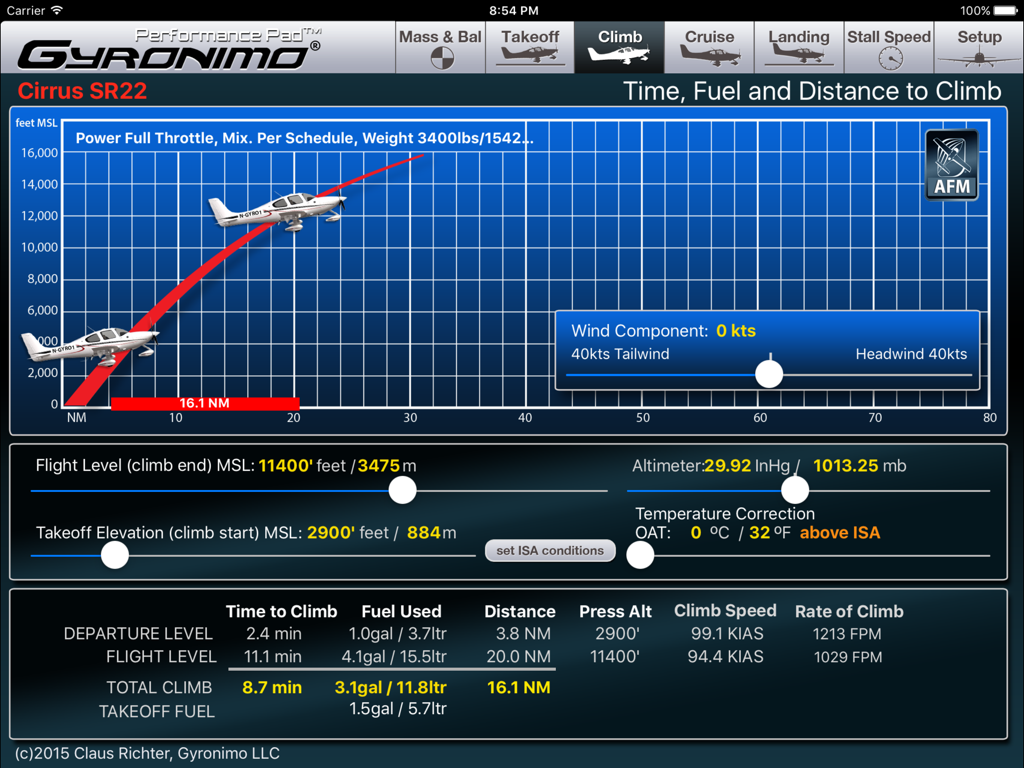1024x768 pixels.
Task: Move the OAT Temperature Correction slider
Action: click(640, 555)
